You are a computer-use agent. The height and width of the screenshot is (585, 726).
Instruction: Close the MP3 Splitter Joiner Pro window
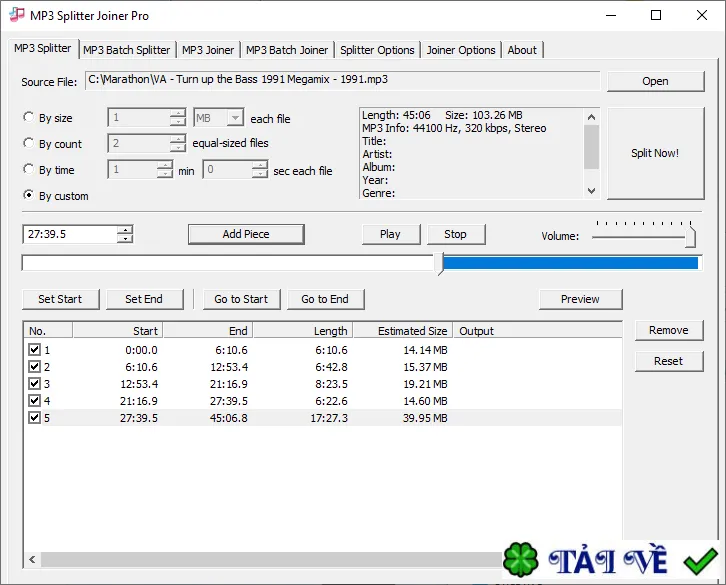point(702,15)
